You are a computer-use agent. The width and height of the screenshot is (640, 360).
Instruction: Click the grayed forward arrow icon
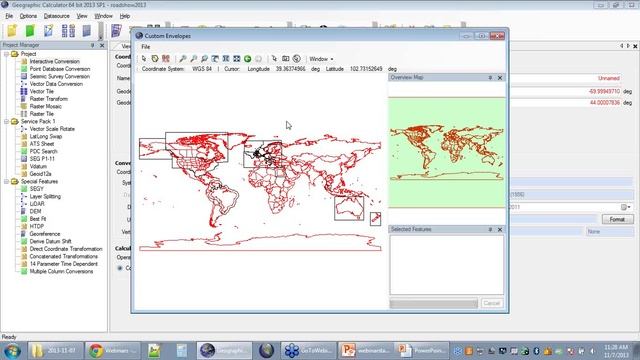click(x=258, y=59)
